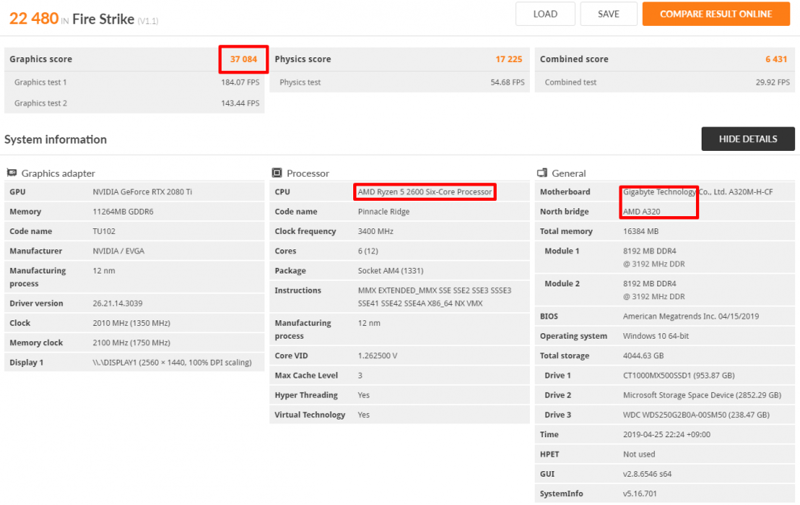Click Combined test result 29.92 FPS
Image resolution: width=800 pixels, height=505 pixels.
click(772, 82)
